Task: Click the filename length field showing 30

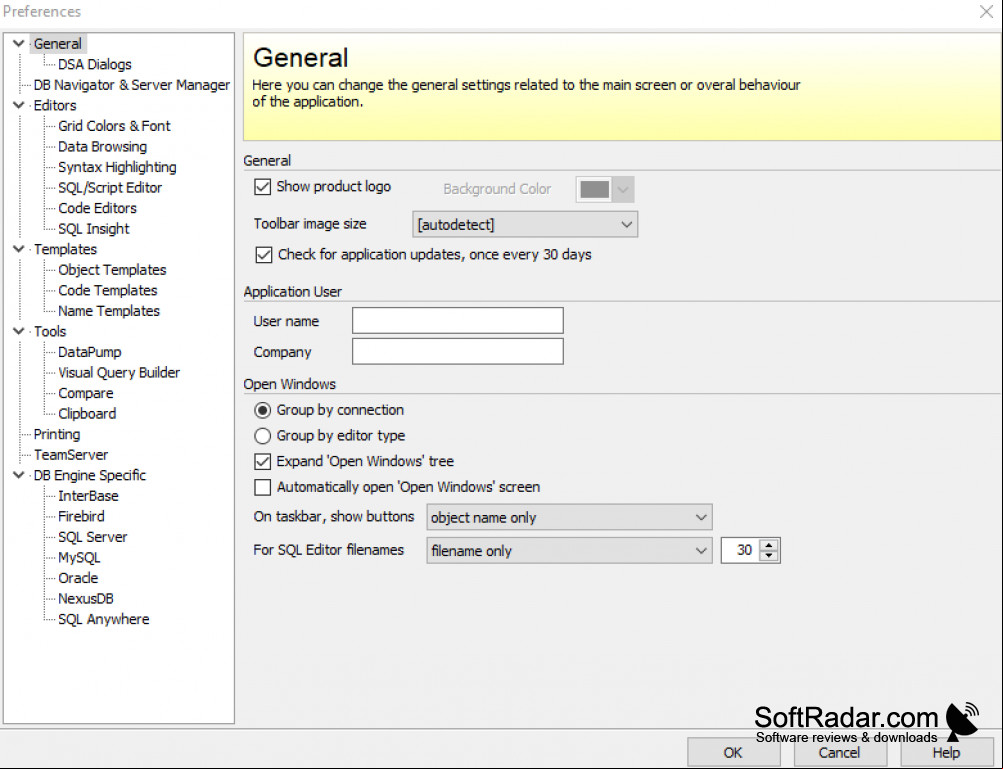Action: click(x=740, y=550)
